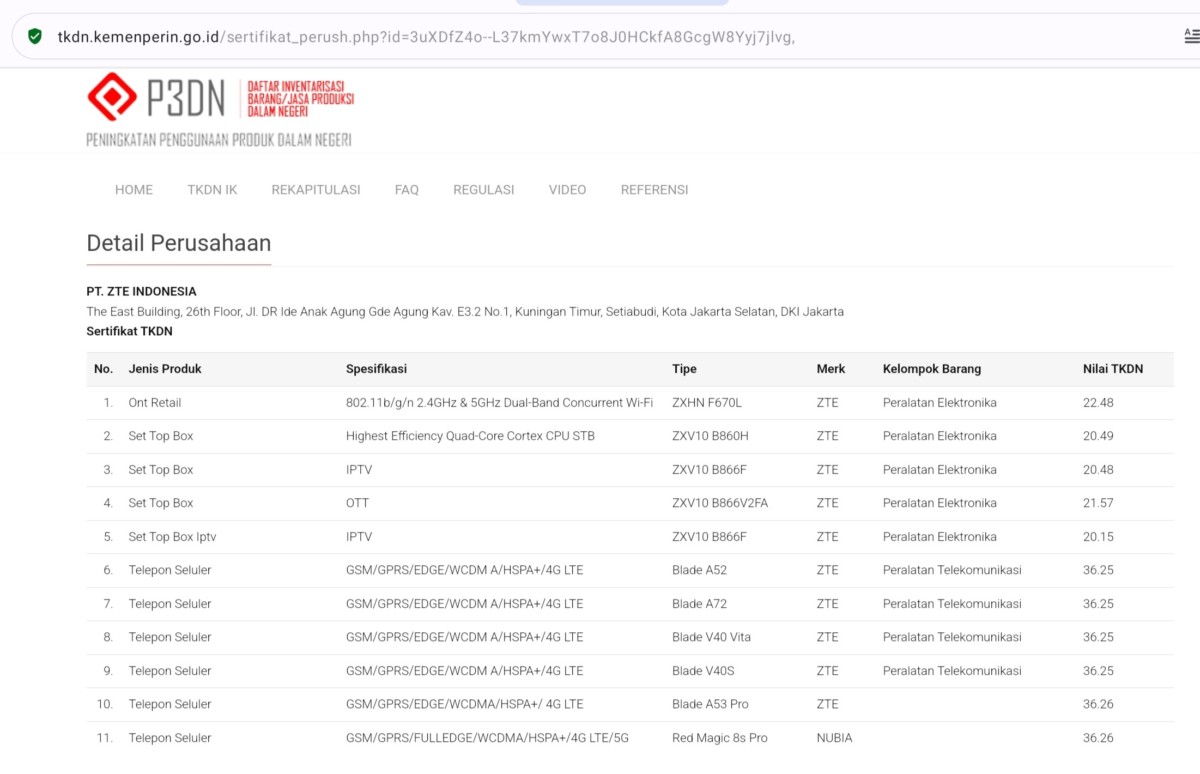
Task: Open the reader mode icon in address bar
Action: point(1191,37)
